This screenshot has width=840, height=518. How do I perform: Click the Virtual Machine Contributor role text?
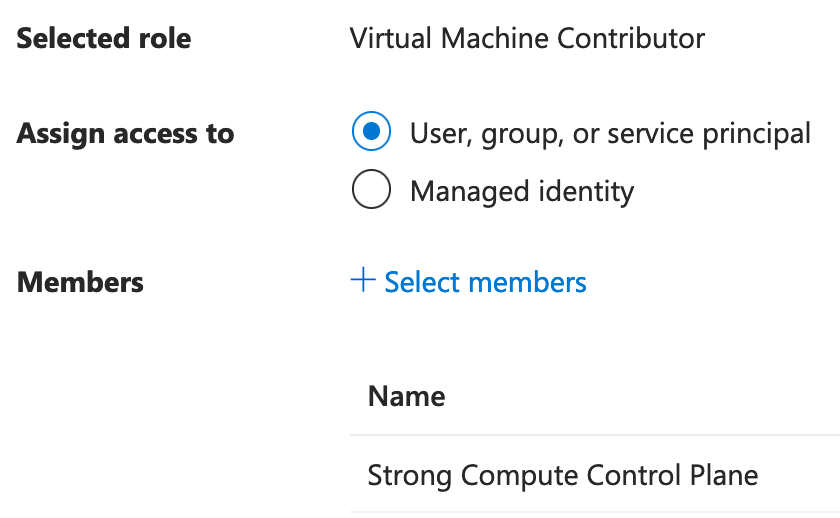[527, 39]
